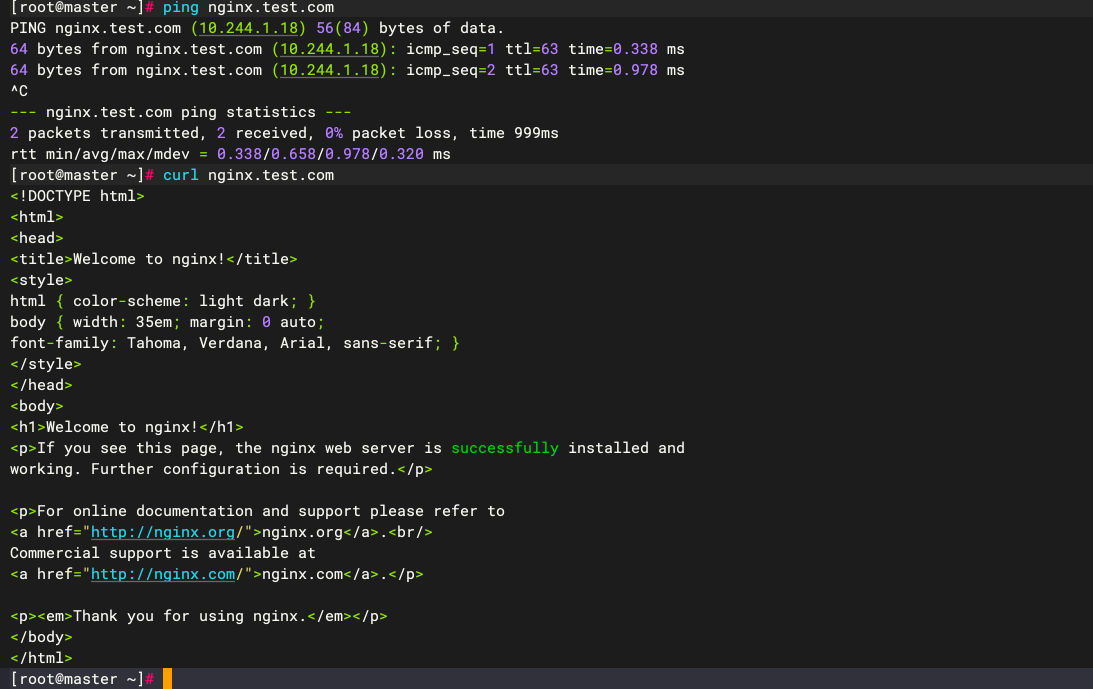Click the '</body>' closing tag
Viewport: 1093px width, 689px height.
tap(41, 637)
